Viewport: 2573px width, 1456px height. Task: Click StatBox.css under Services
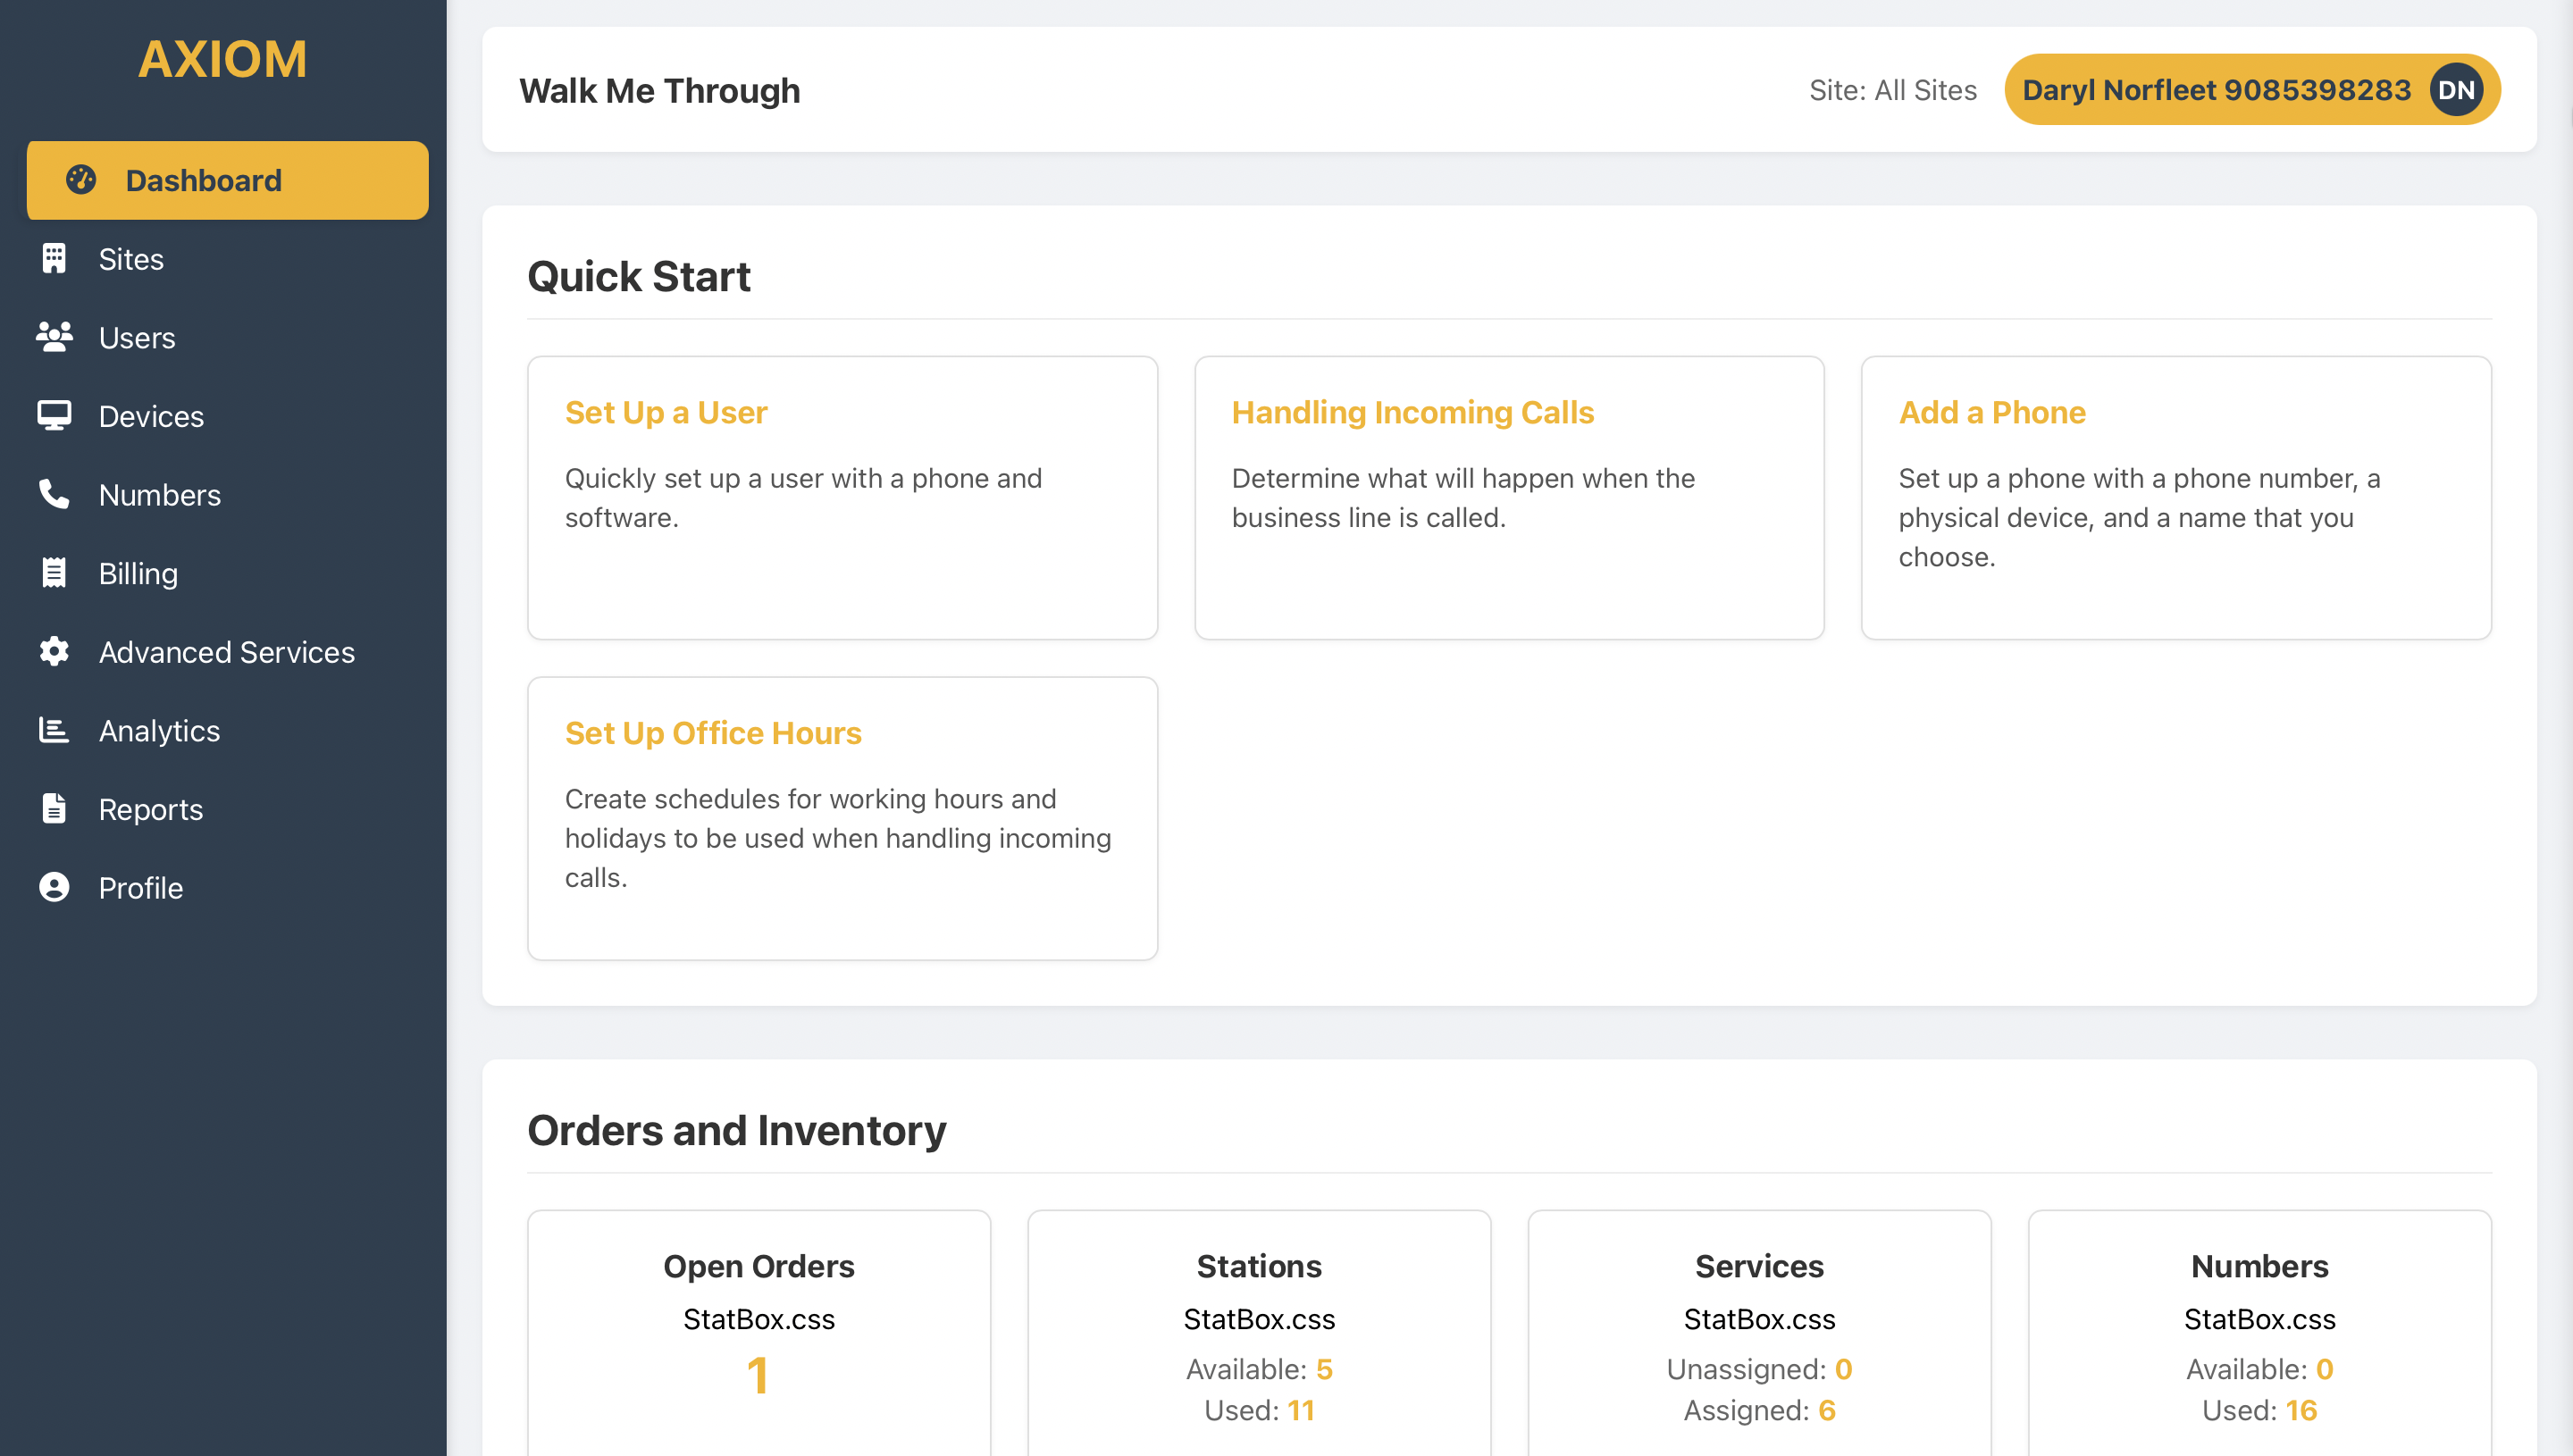1759,1319
